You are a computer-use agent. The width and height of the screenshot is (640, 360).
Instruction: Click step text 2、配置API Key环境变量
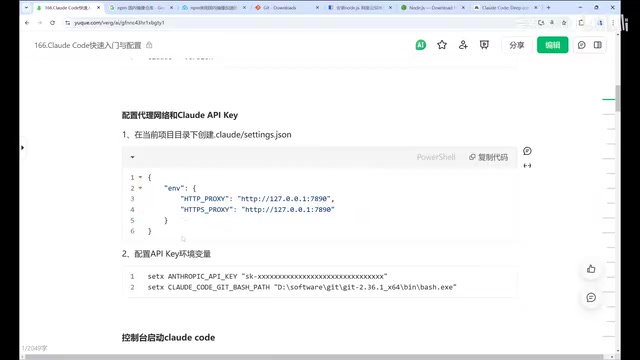pyautogui.click(x=166, y=254)
